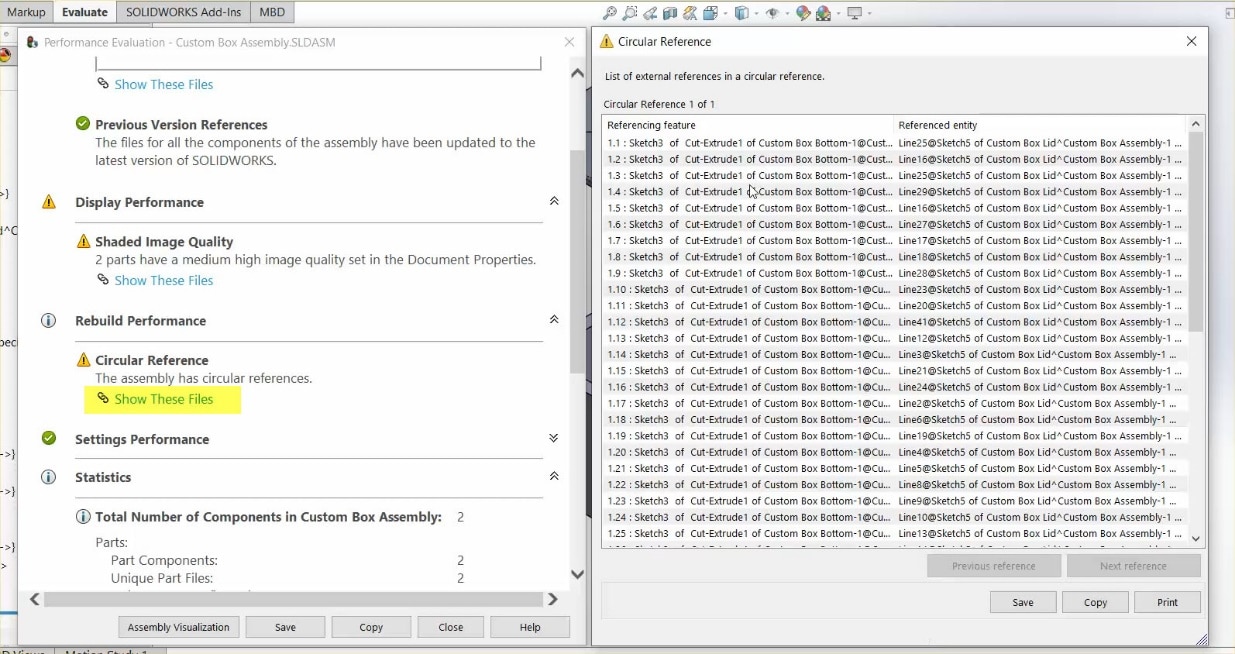This screenshot has height=654, width=1235.
Task: Click vertical scrollbar thumb in Performance Evaluation panel
Action: pyautogui.click(x=577, y=262)
